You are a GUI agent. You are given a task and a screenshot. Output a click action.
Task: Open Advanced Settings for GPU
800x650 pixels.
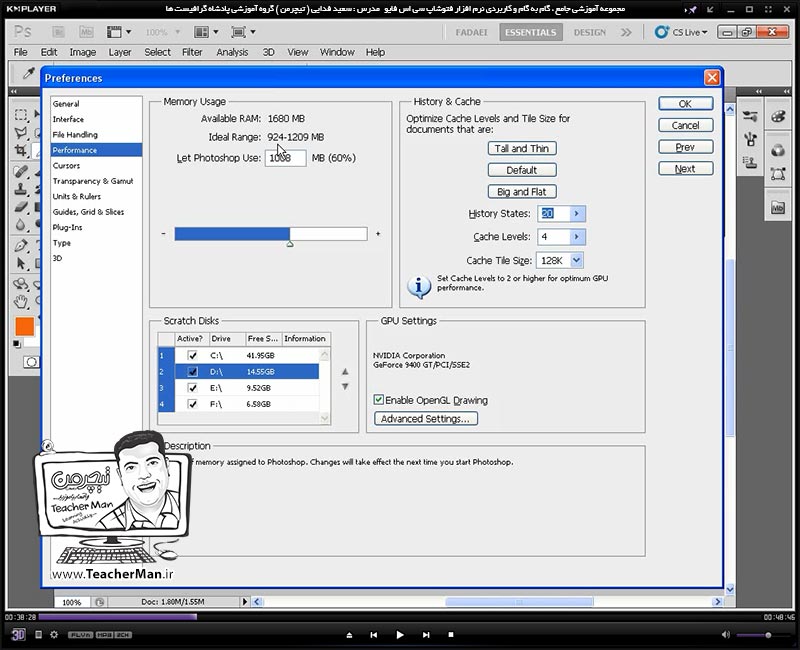(x=426, y=418)
